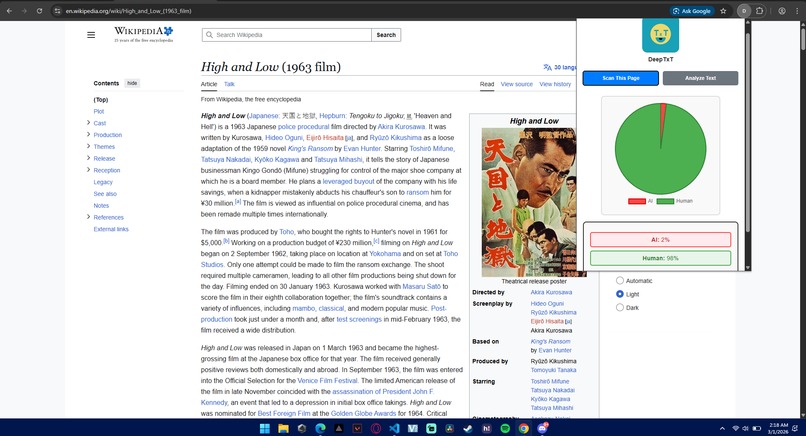This screenshot has height=436, width=806.
Task: Open Spotify from the taskbar
Action: click(x=505, y=428)
